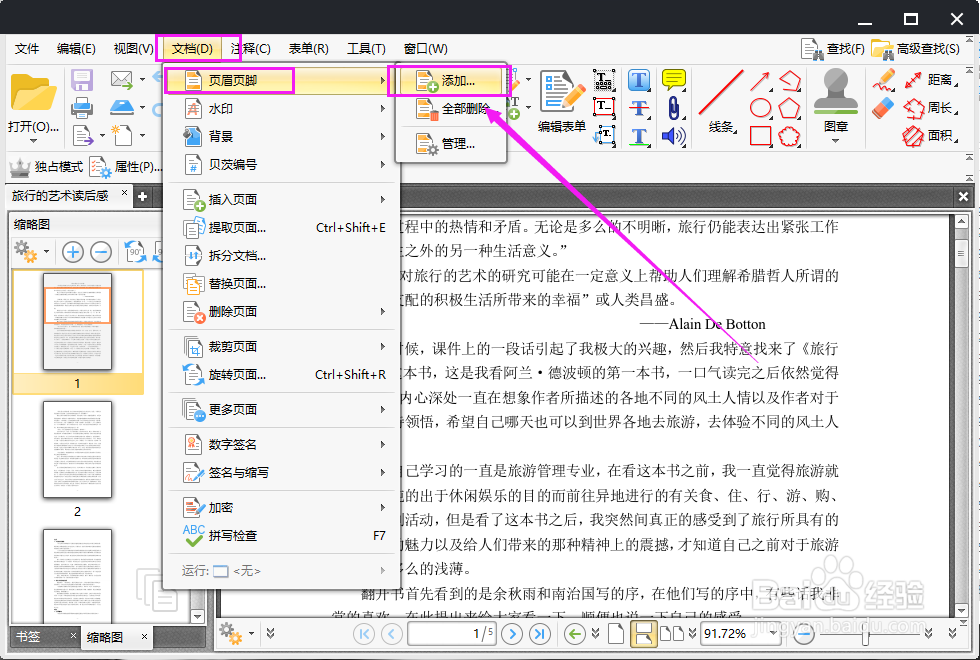Expand thumbnails options gear dropdown
Viewport: 980px width, 660px height.
coord(47,252)
